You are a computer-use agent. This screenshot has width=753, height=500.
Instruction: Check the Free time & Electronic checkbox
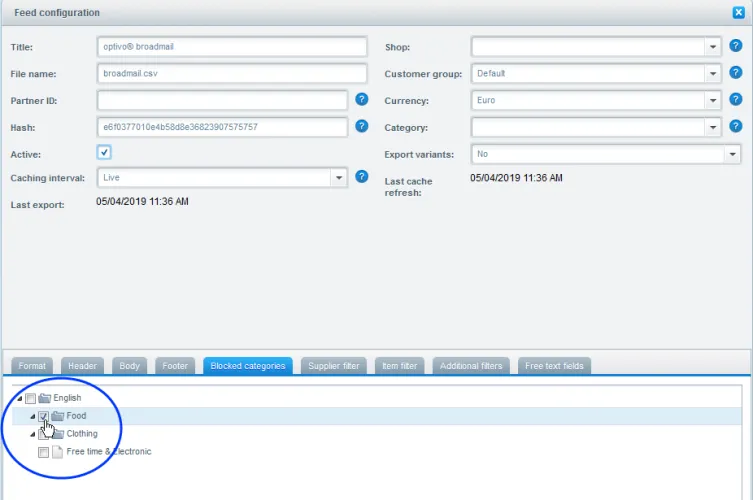tap(43, 452)
